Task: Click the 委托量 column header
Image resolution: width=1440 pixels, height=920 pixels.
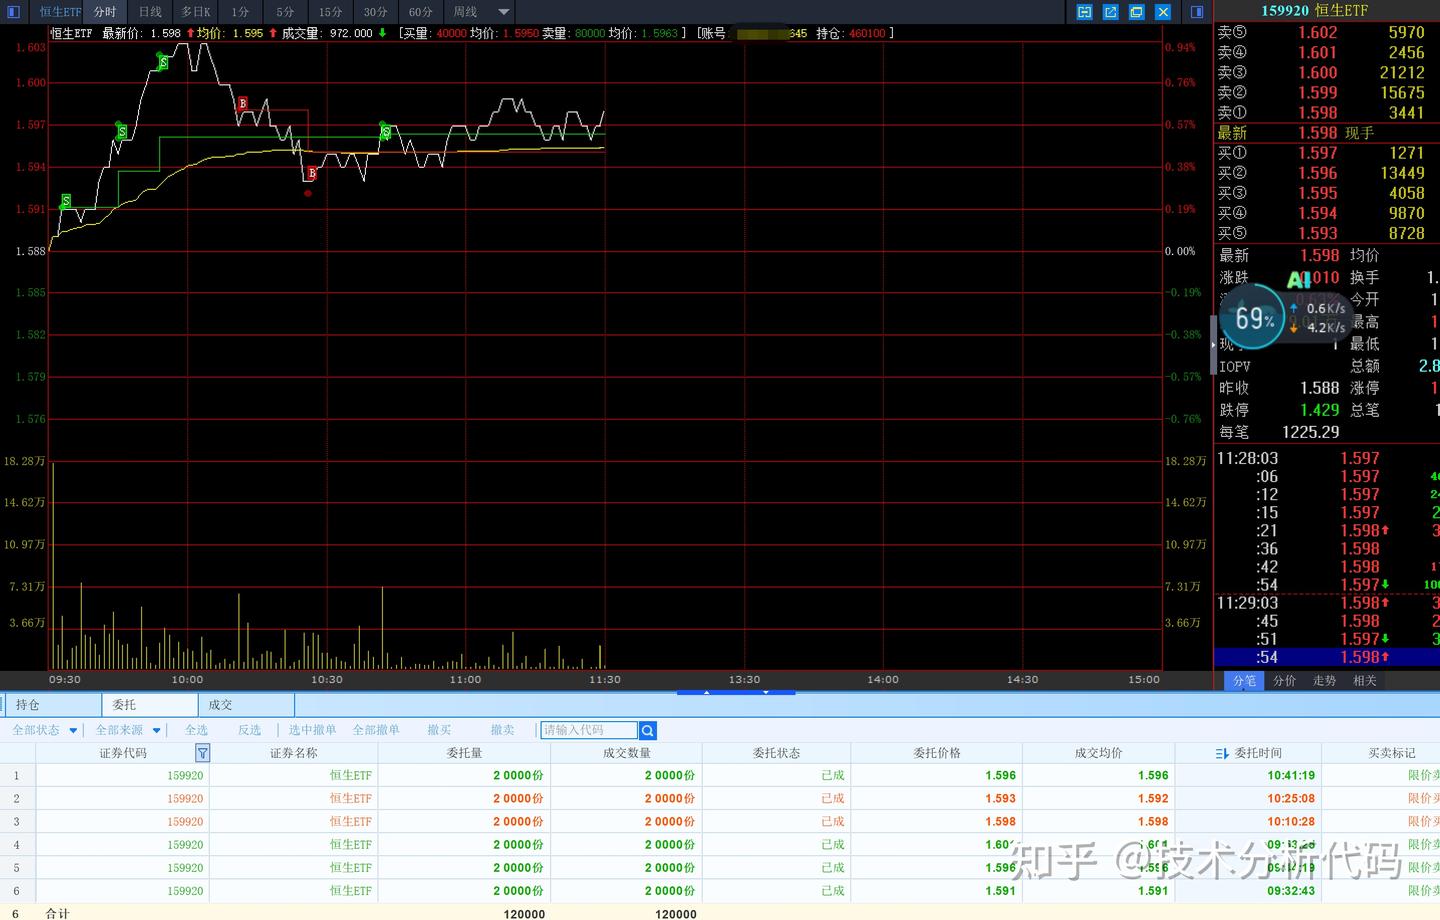Action: [464, 753]
